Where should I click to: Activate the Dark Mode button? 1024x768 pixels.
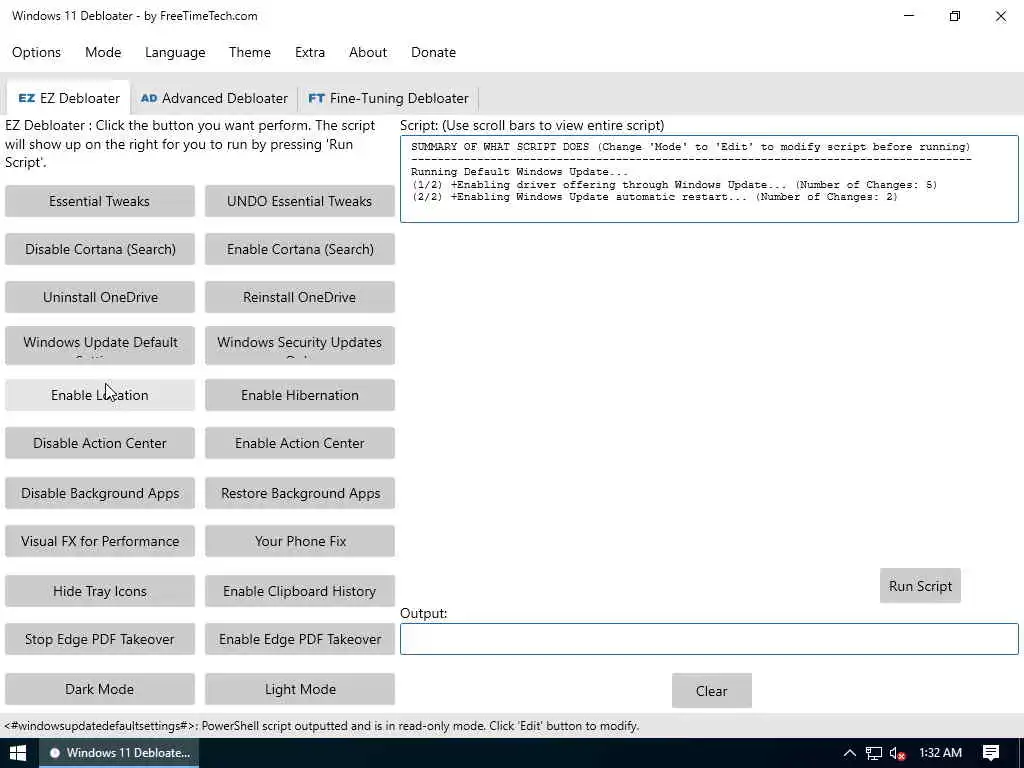pyautogui.click(x=99, y=689)
